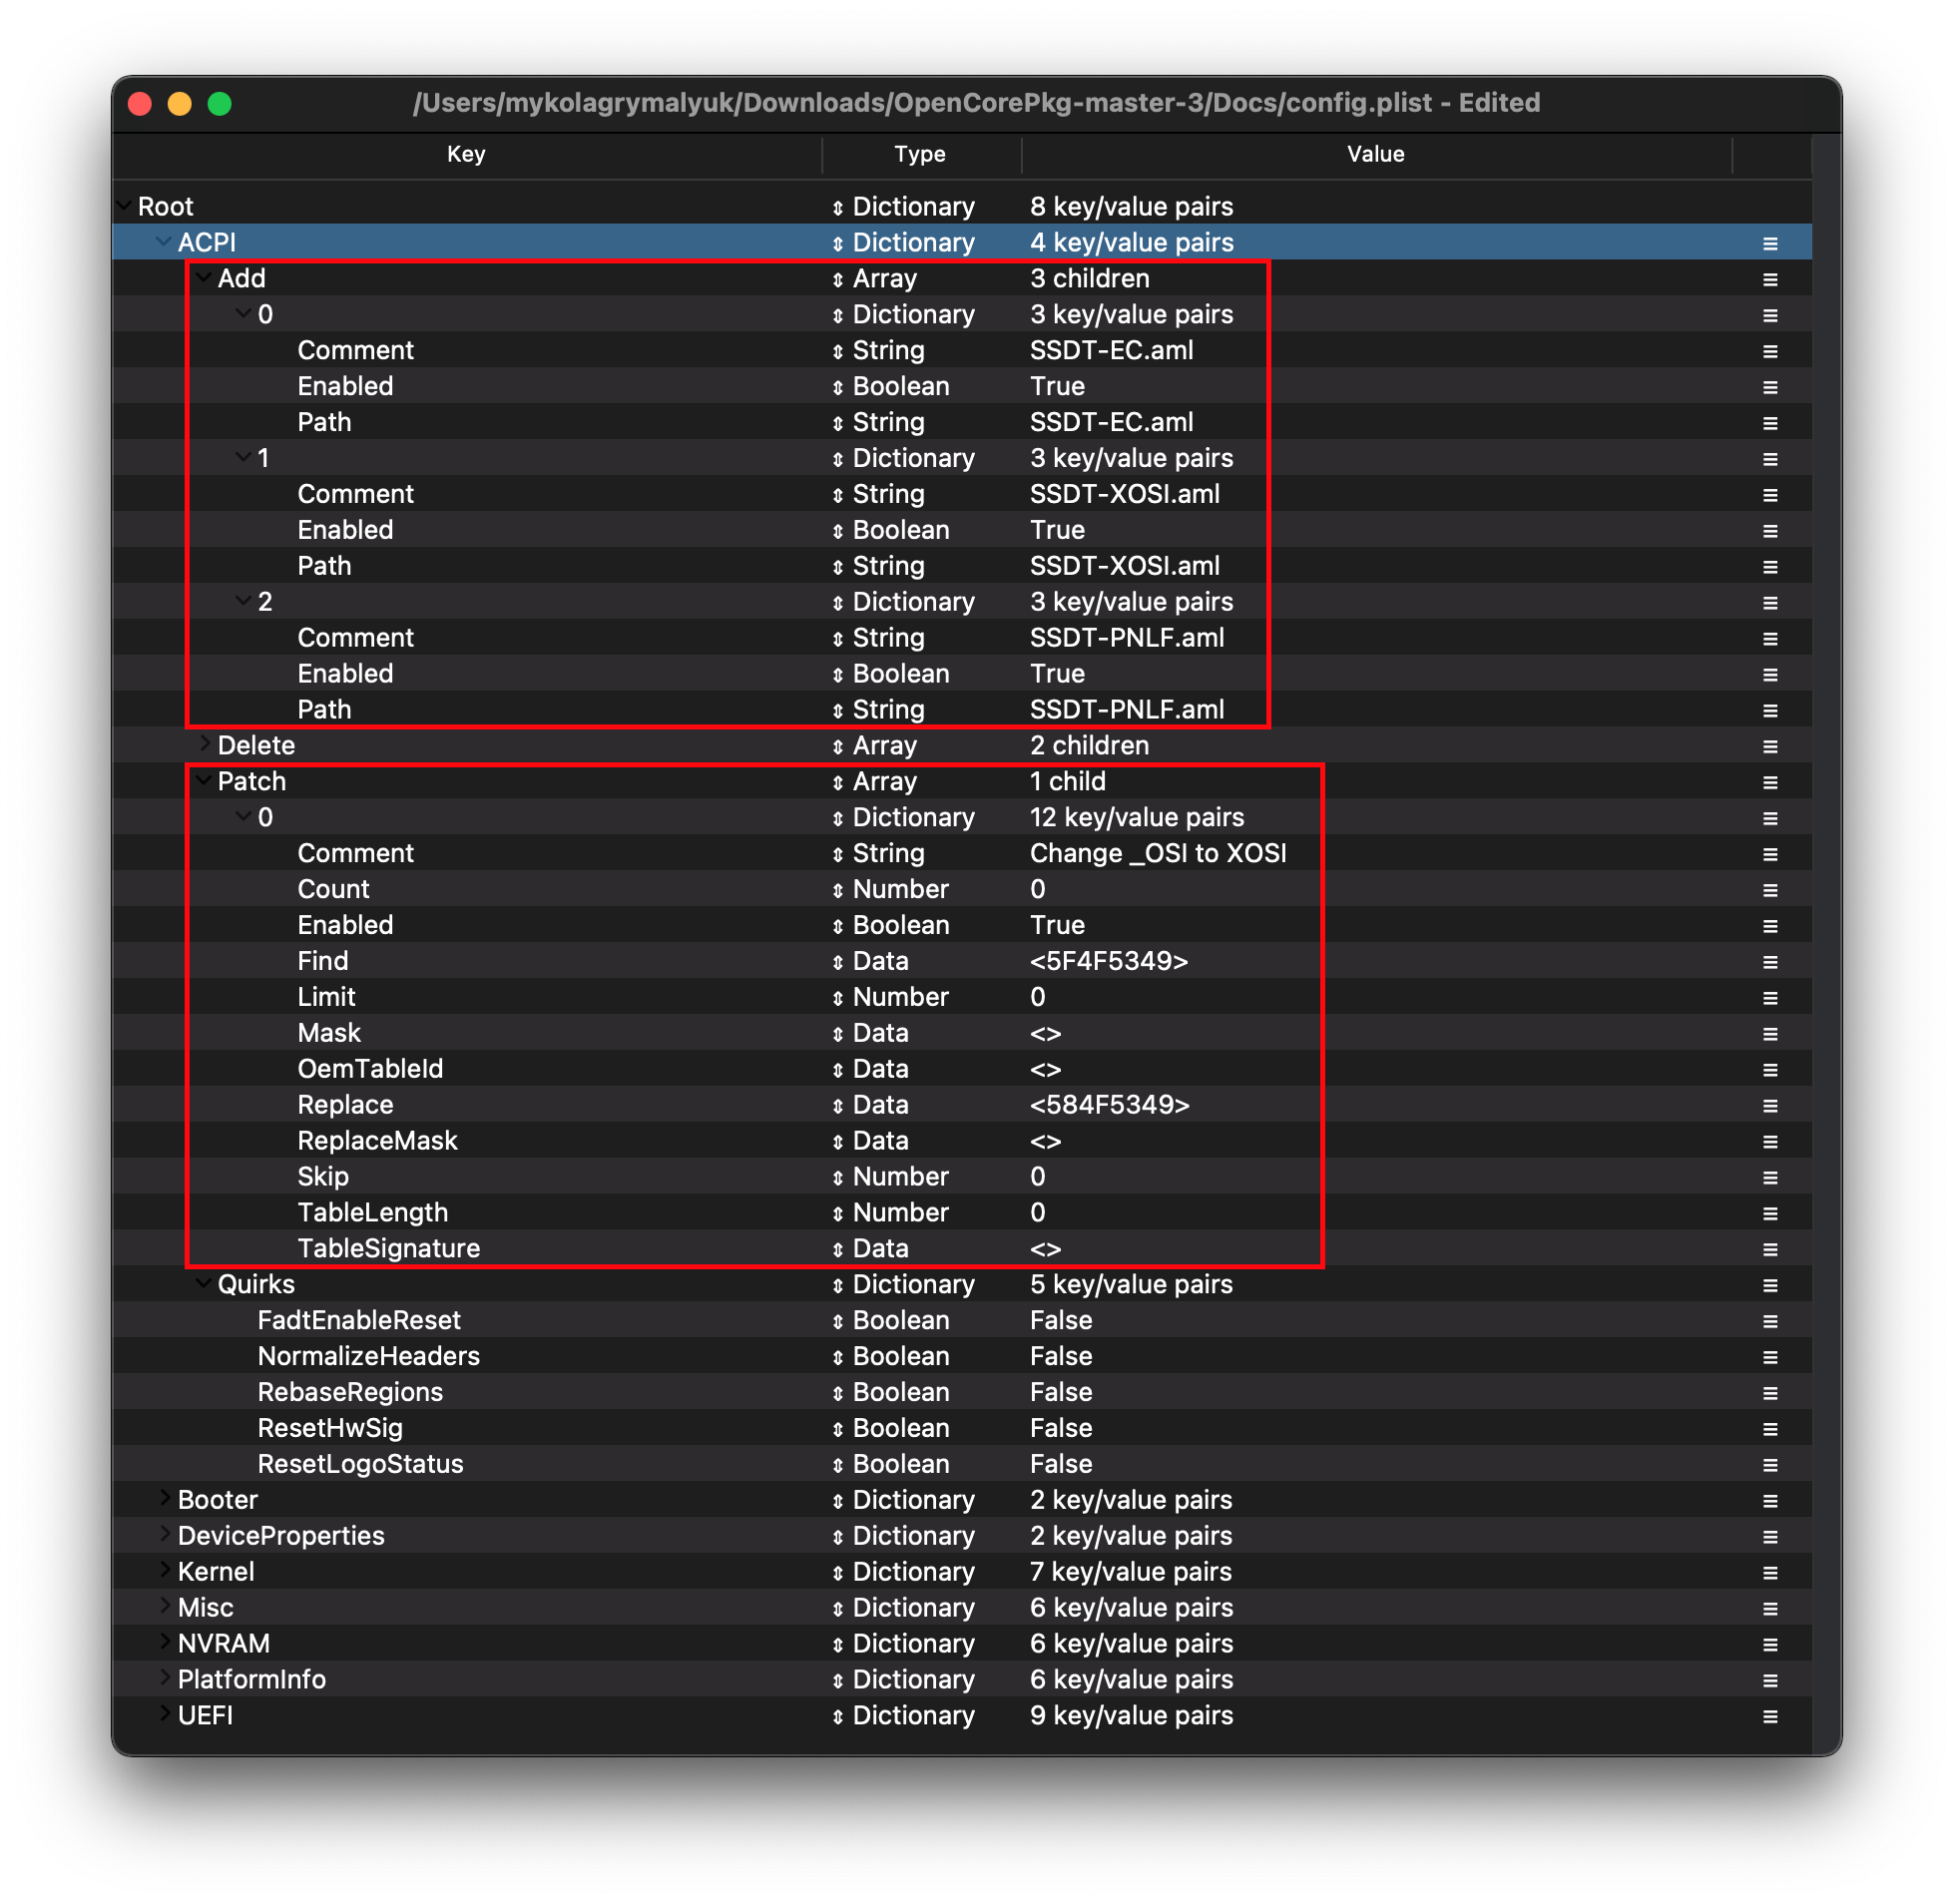
Task: Click the row menu icon for UEFI
Action: coord(1769,1716)
